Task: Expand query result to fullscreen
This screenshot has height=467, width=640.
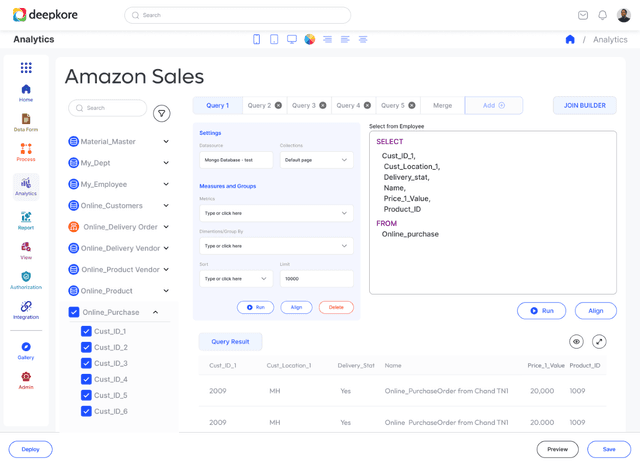Action: [x=599, y=342]
